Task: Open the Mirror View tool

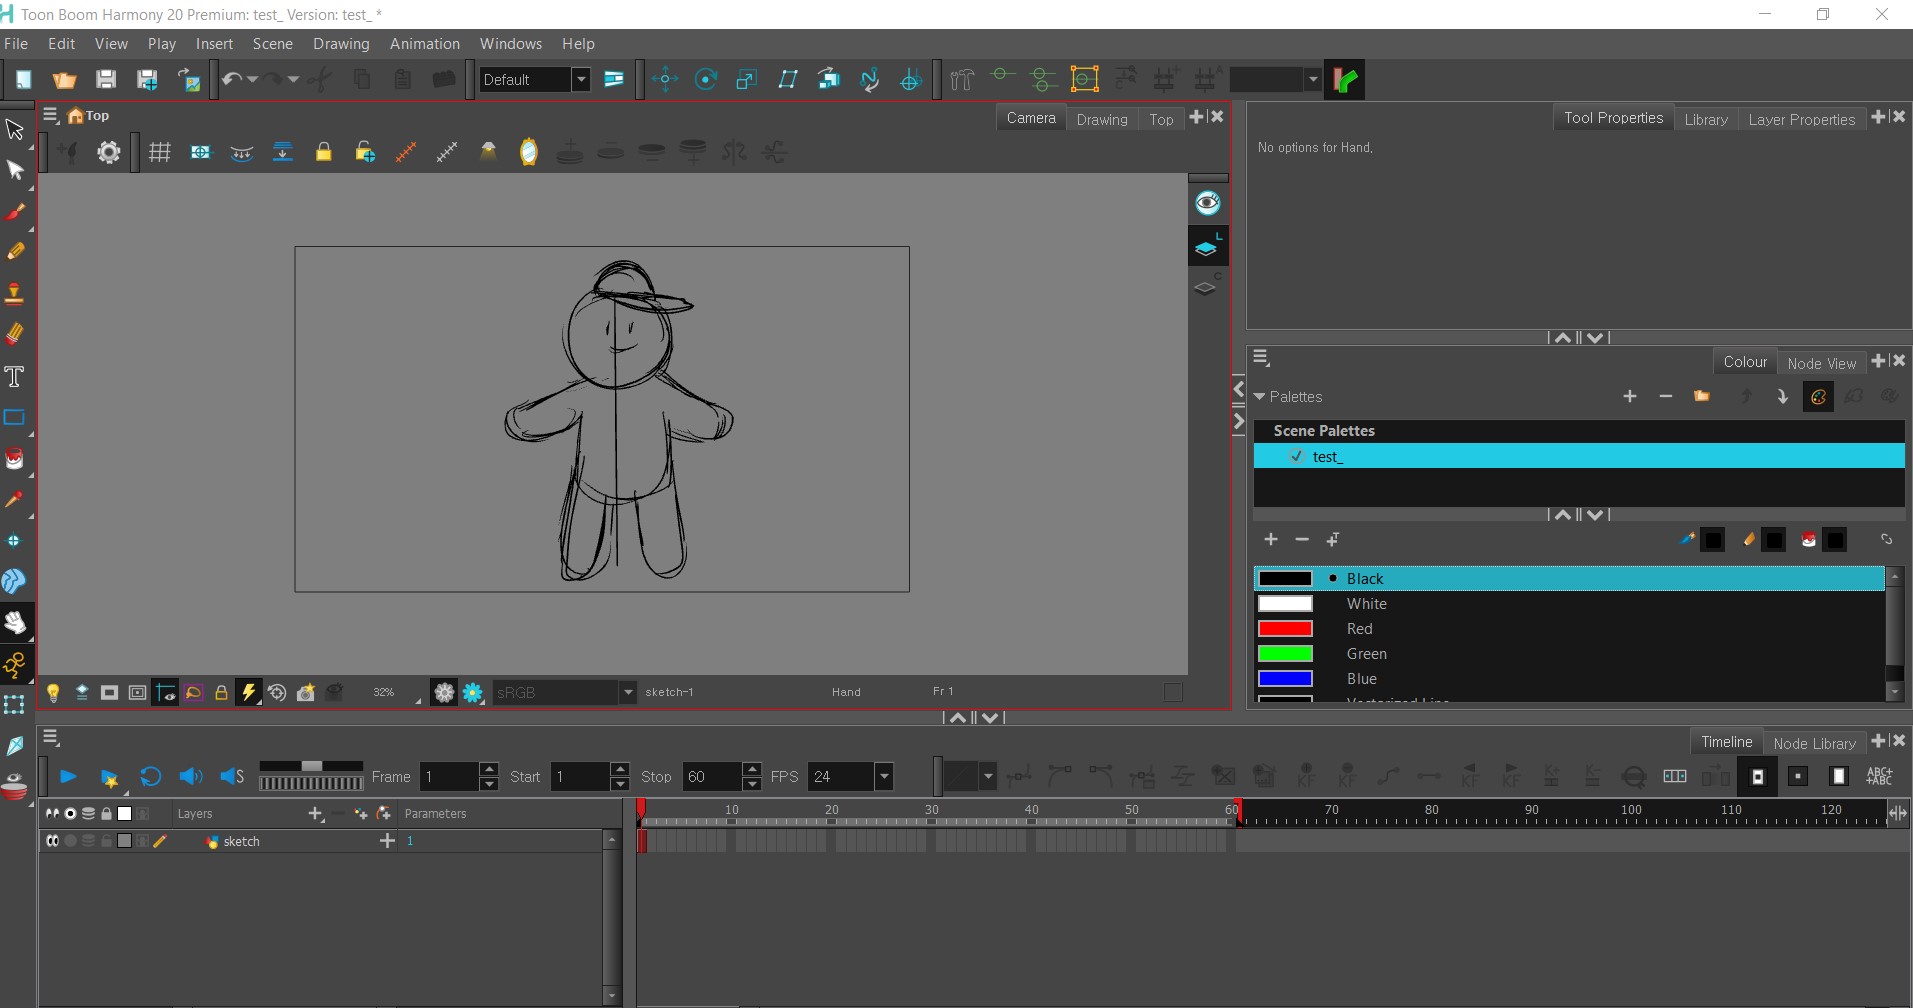Action: (x=527, y=152)
